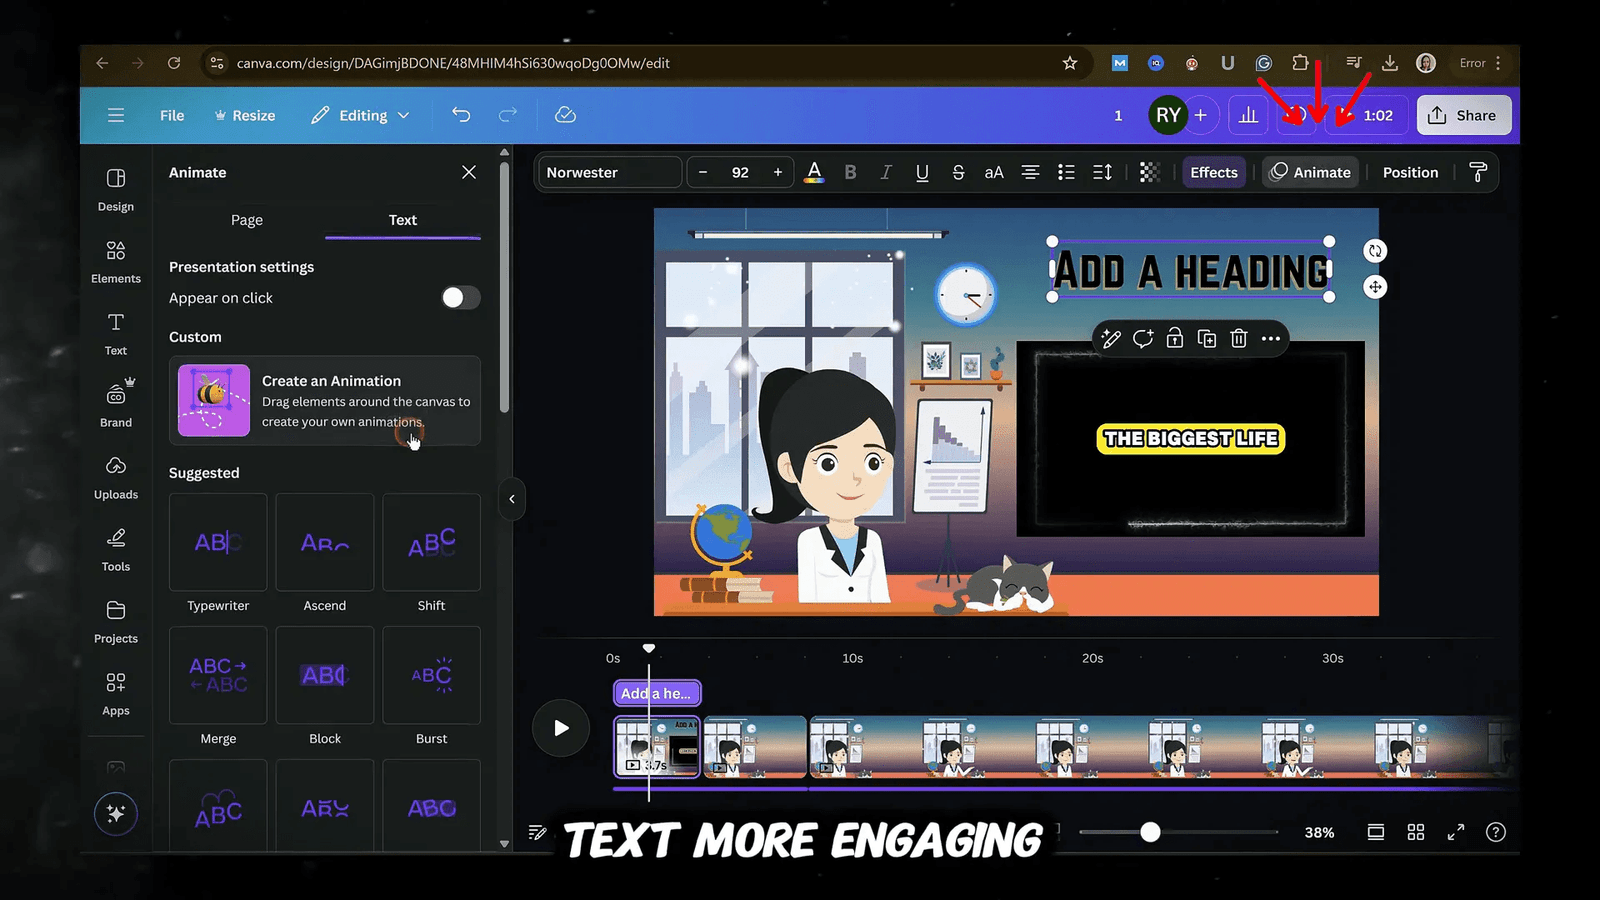Open the Projects panel
This screenshot has height=900, width=1600.
coord(115,620)
